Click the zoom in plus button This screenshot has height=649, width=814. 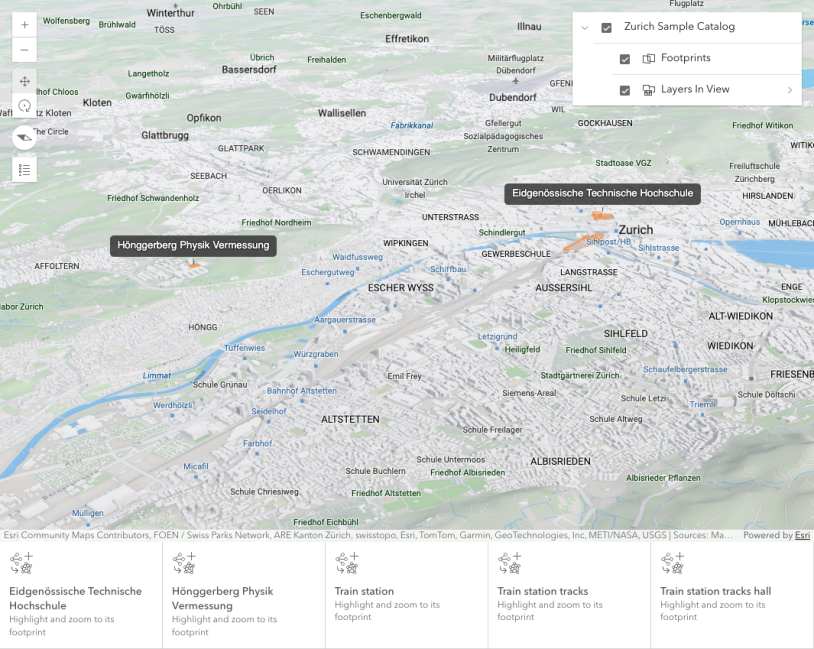click(x=24, y=25)
